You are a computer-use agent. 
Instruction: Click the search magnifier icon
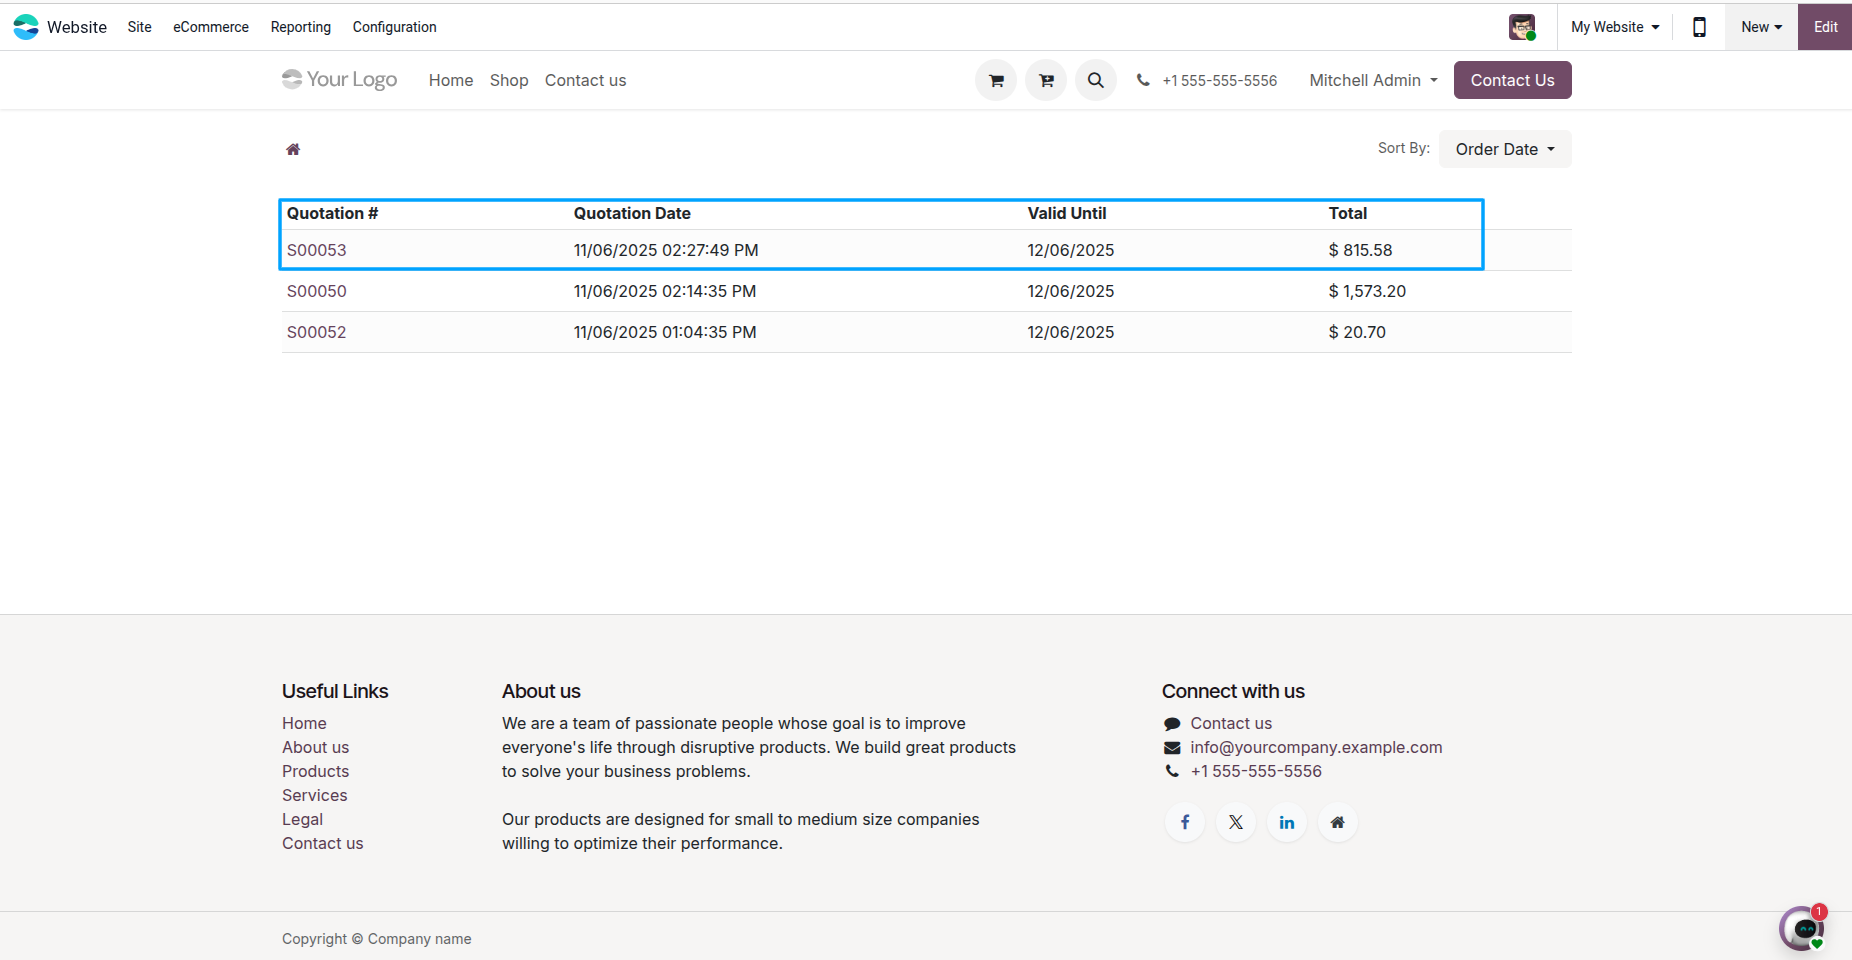[1095, 80]
